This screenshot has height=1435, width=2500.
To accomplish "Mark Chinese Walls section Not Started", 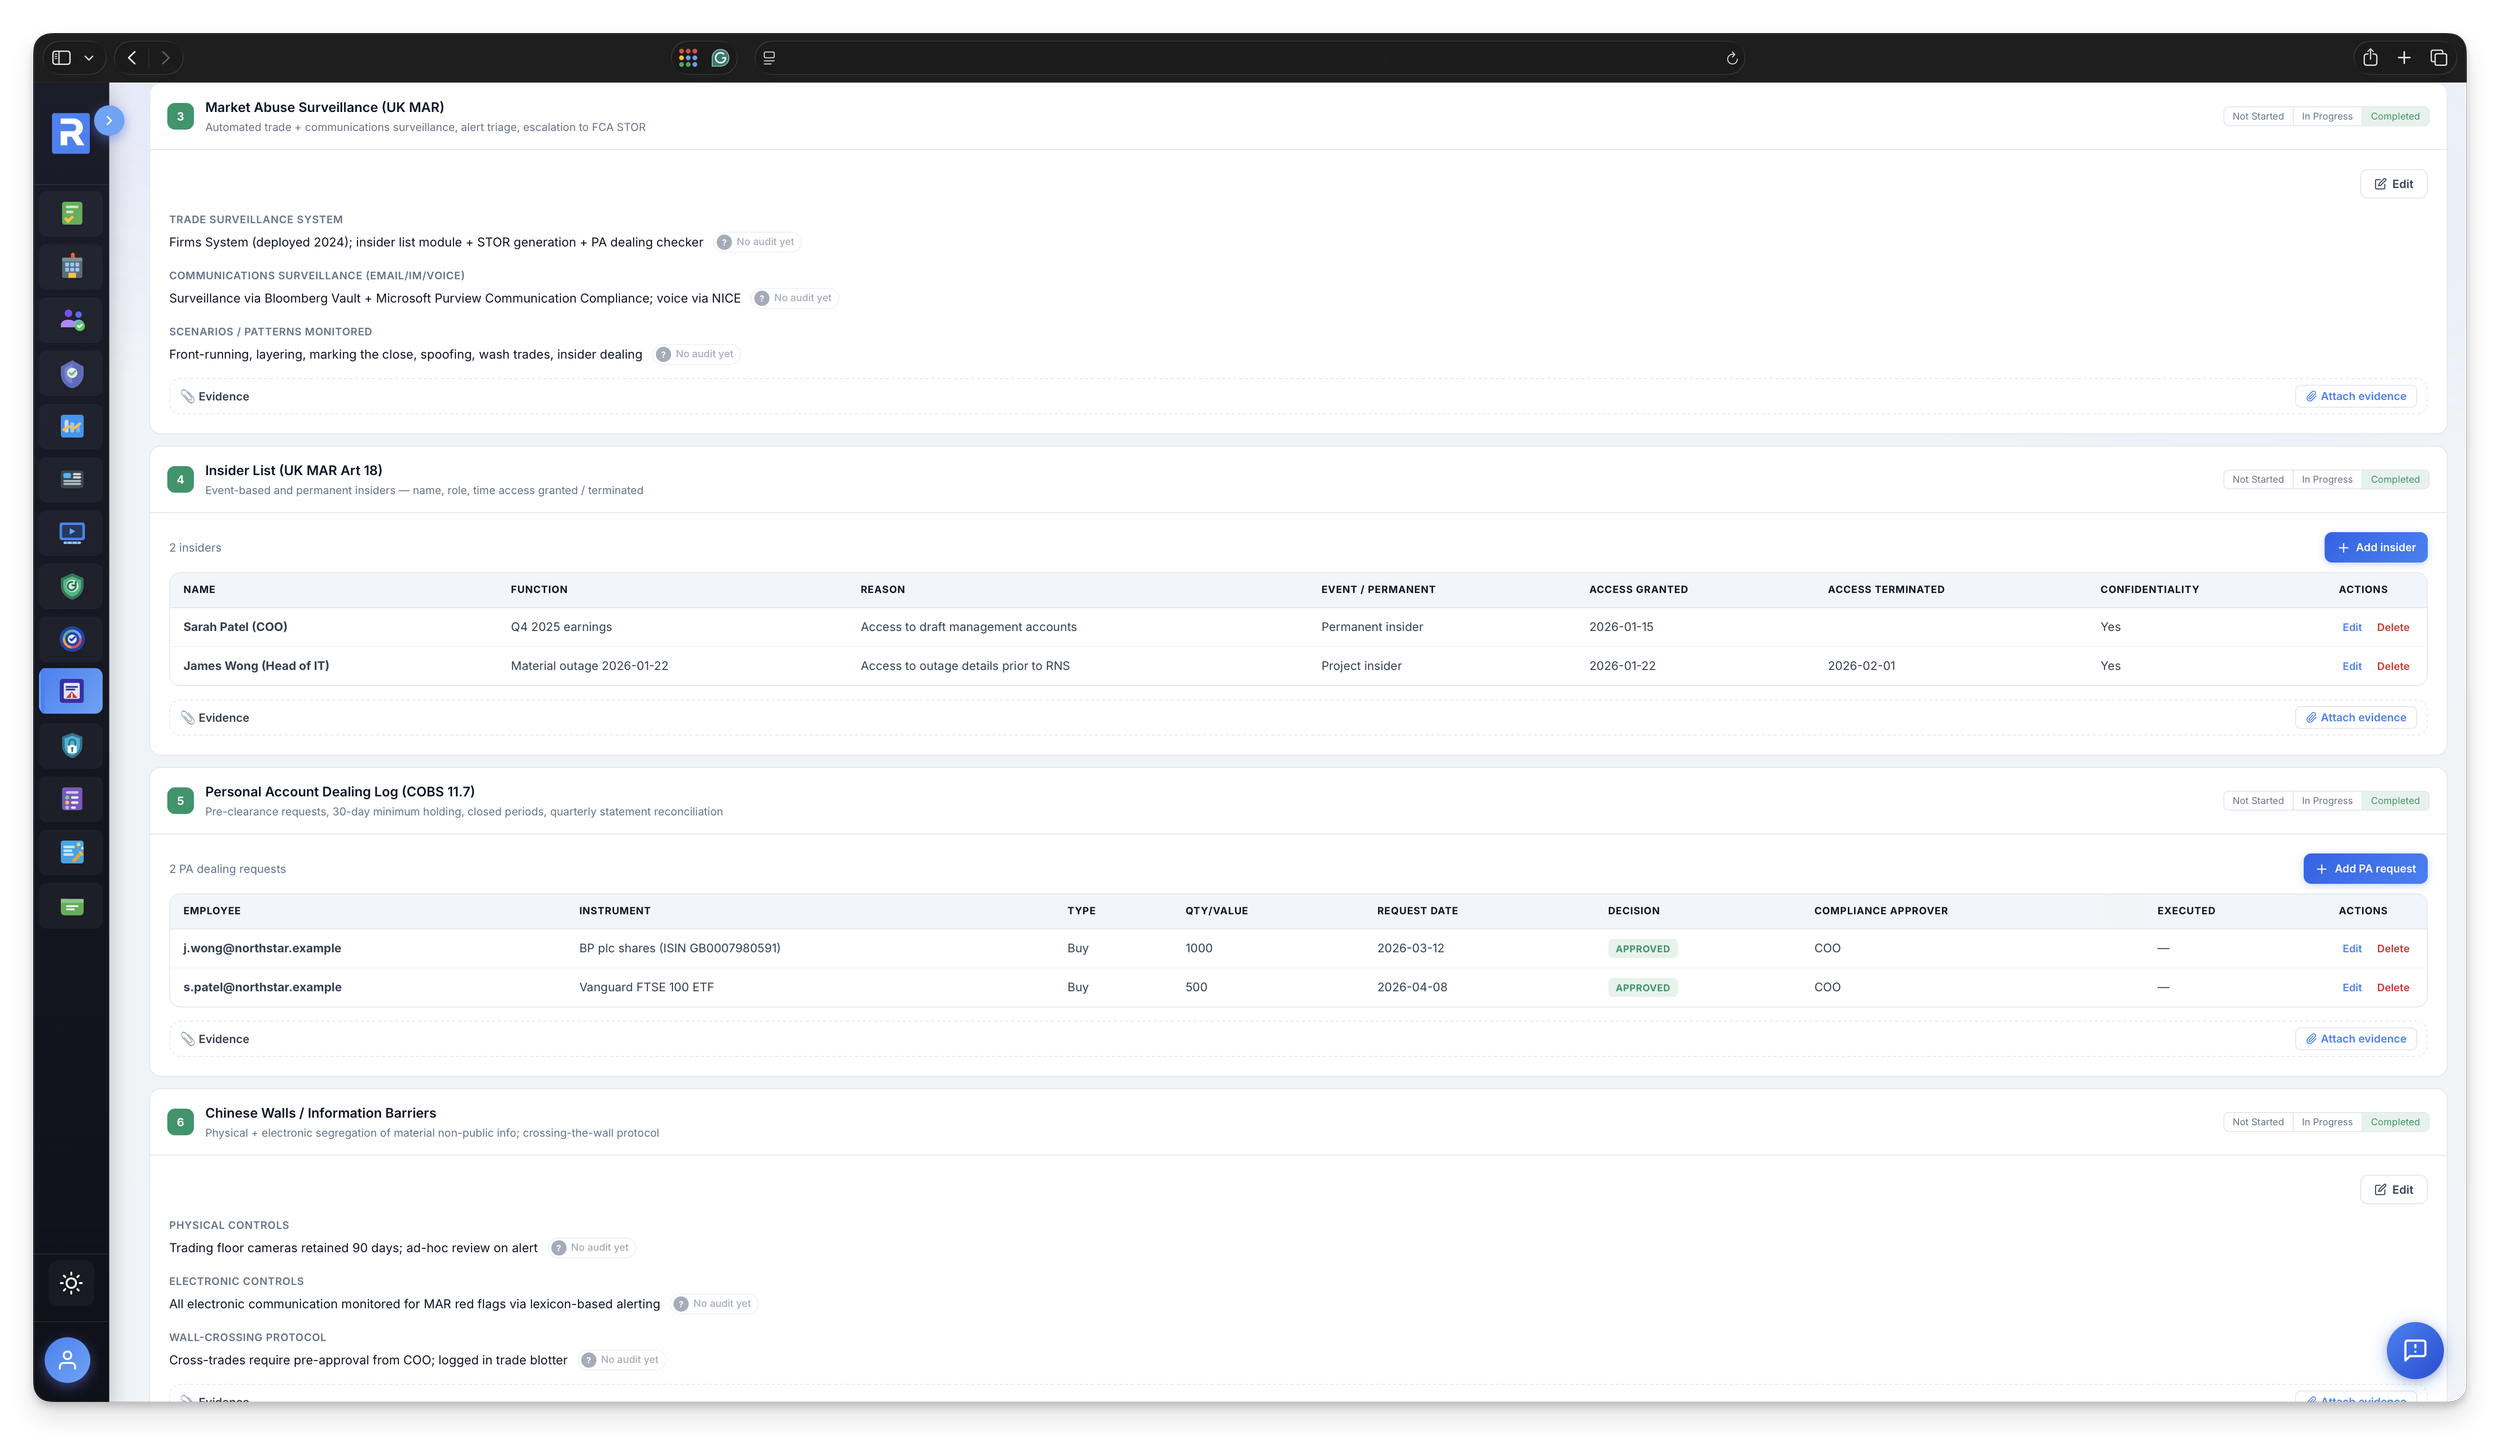I will (2258, 1122).
